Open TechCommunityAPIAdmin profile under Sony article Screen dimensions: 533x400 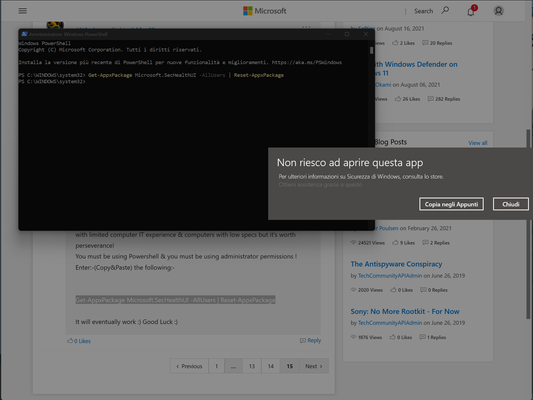[390, 323]
